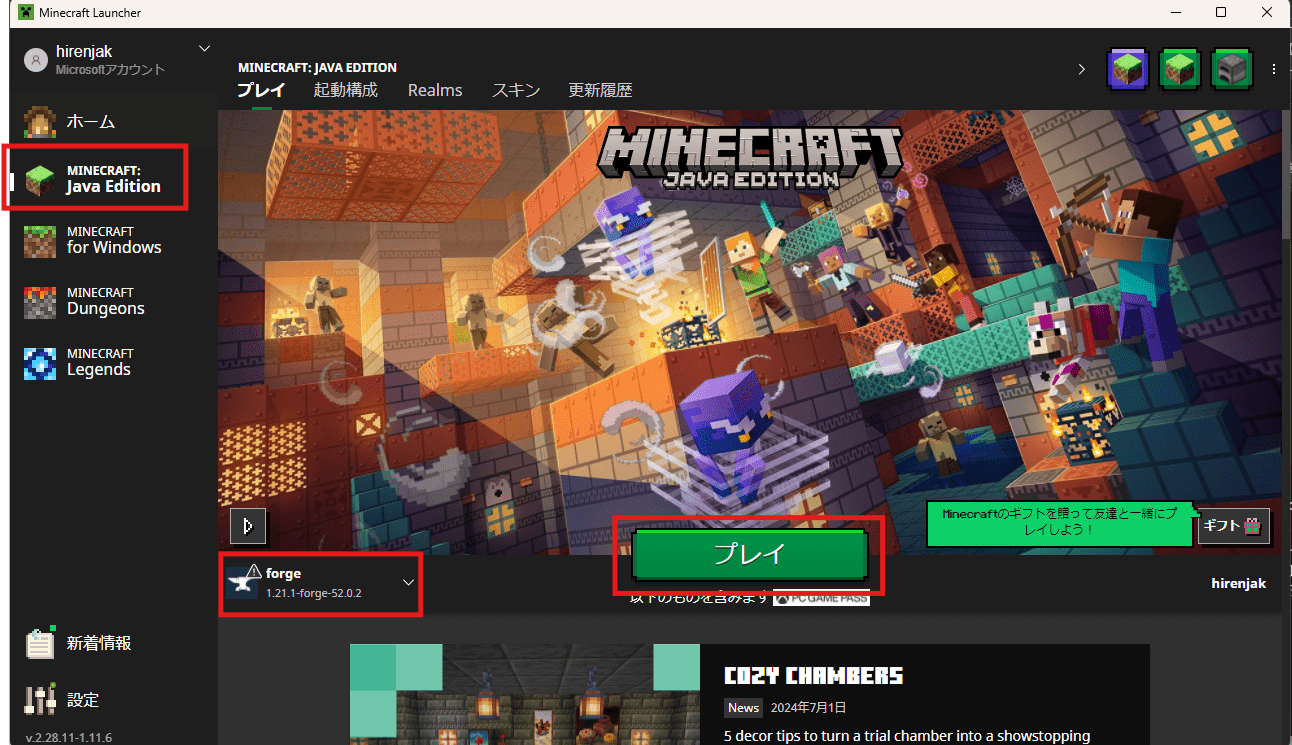Image resolution: width=1292 pixels, height=745 pixels.
Task: Click the play trailer button on banner
Action: click(247, 525)
